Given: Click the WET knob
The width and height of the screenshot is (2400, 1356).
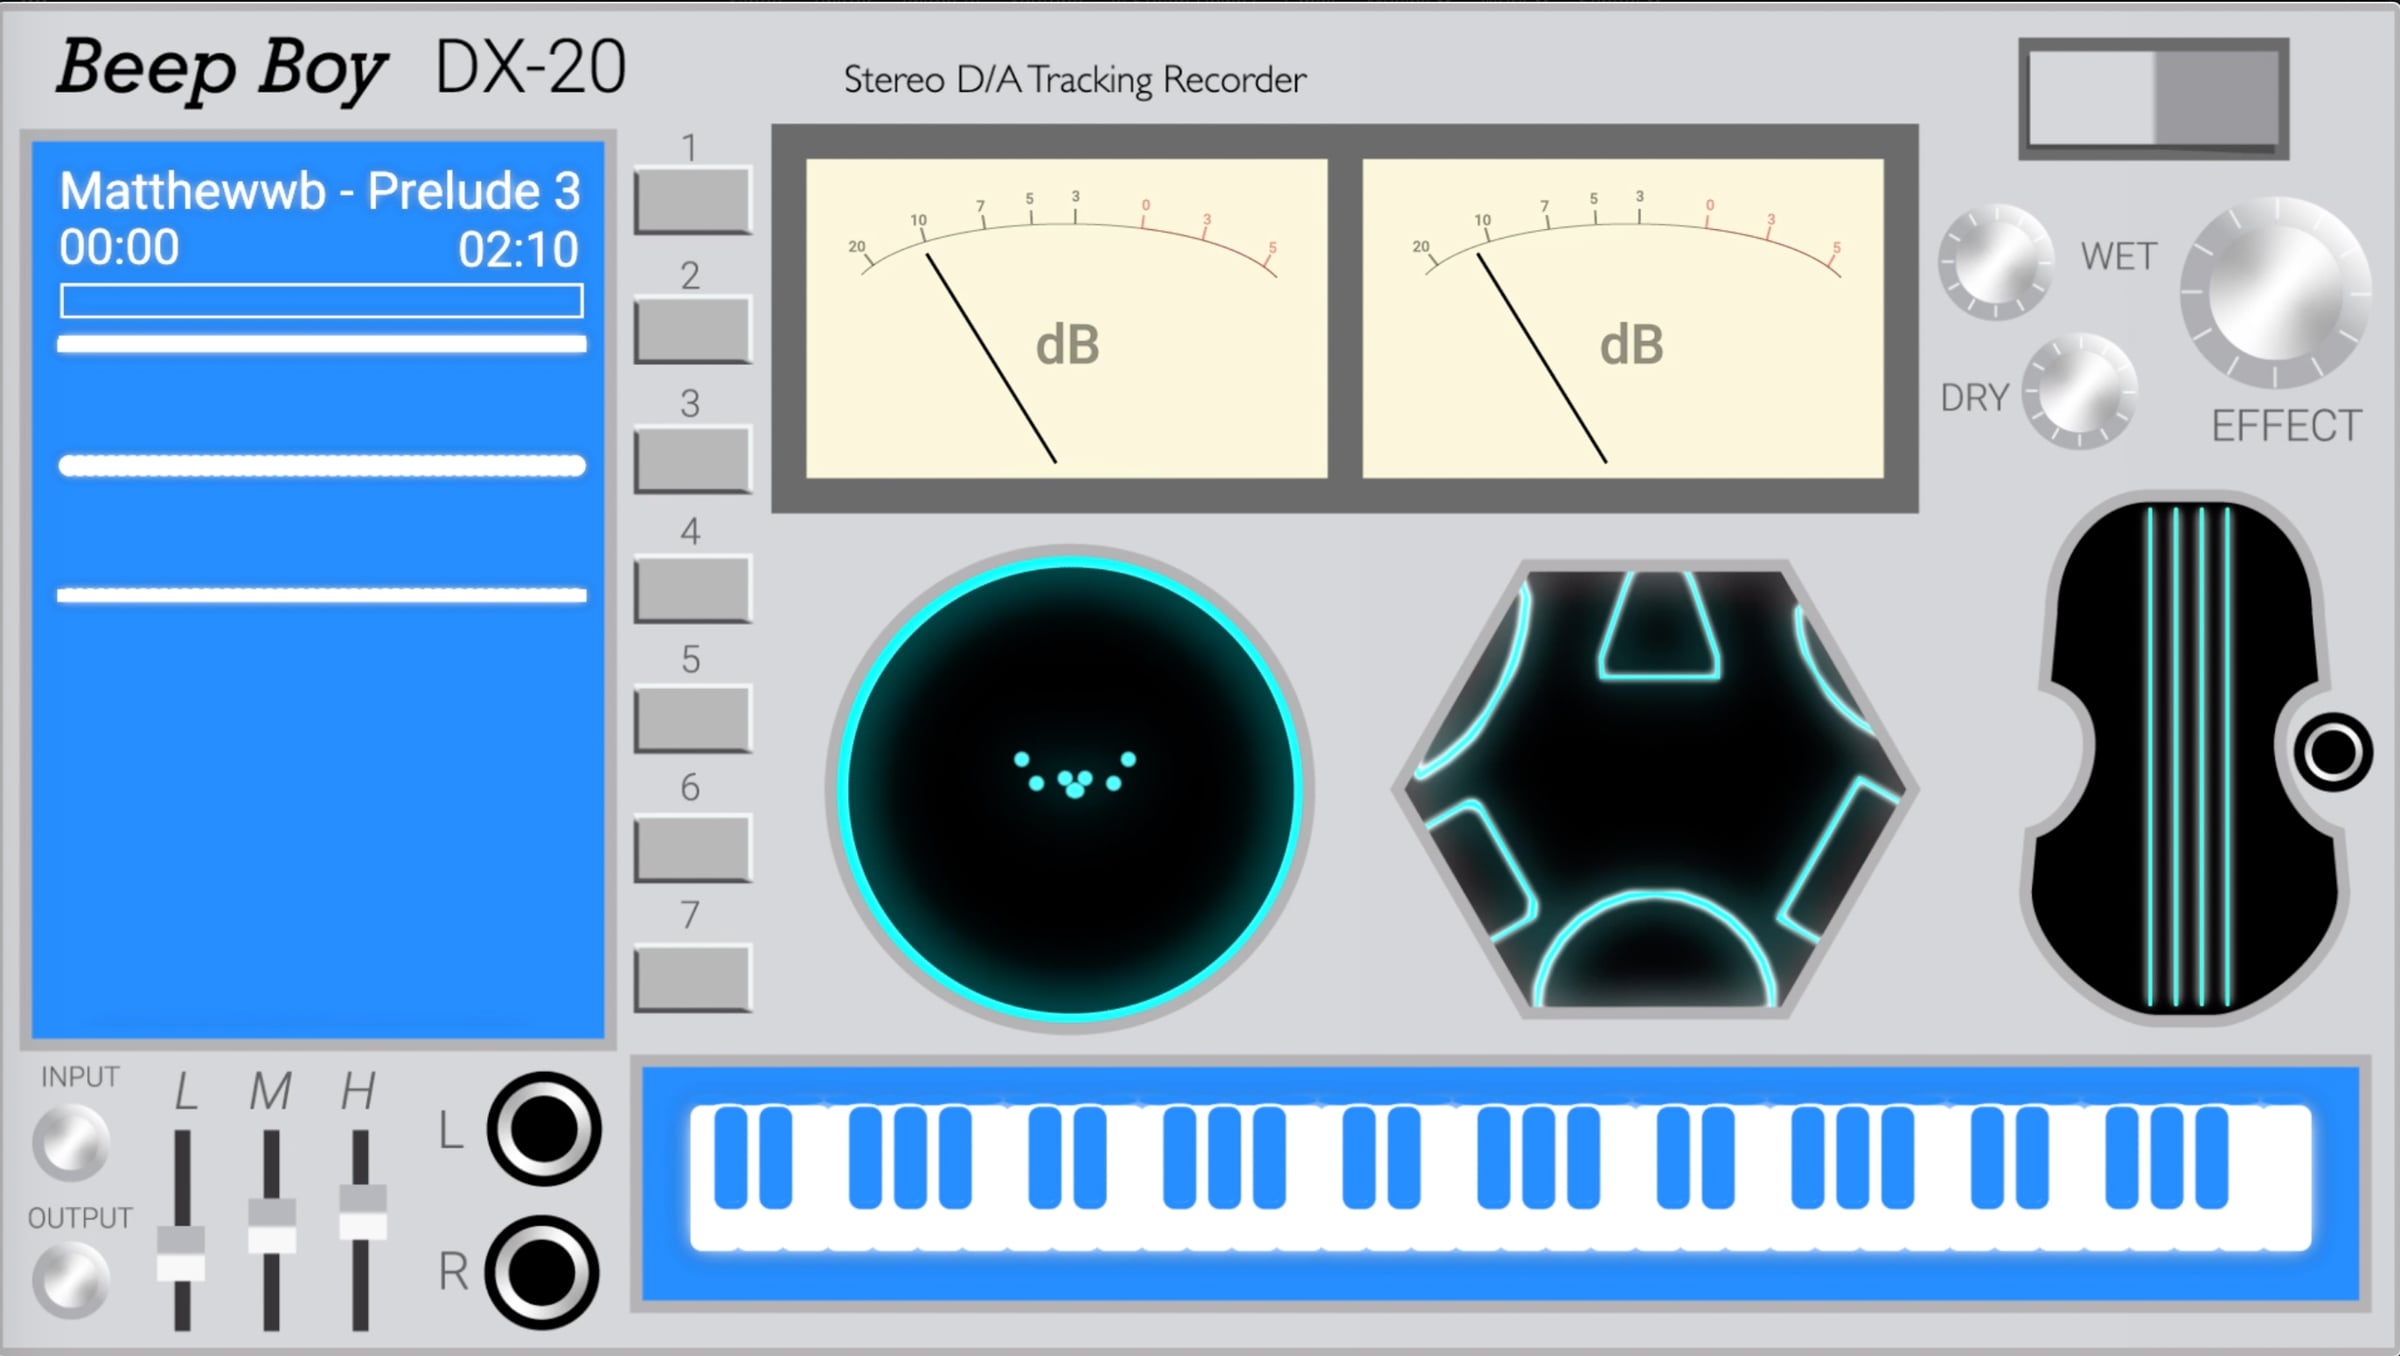Looking at the screenshot, I should click(x=1995, y=262).
